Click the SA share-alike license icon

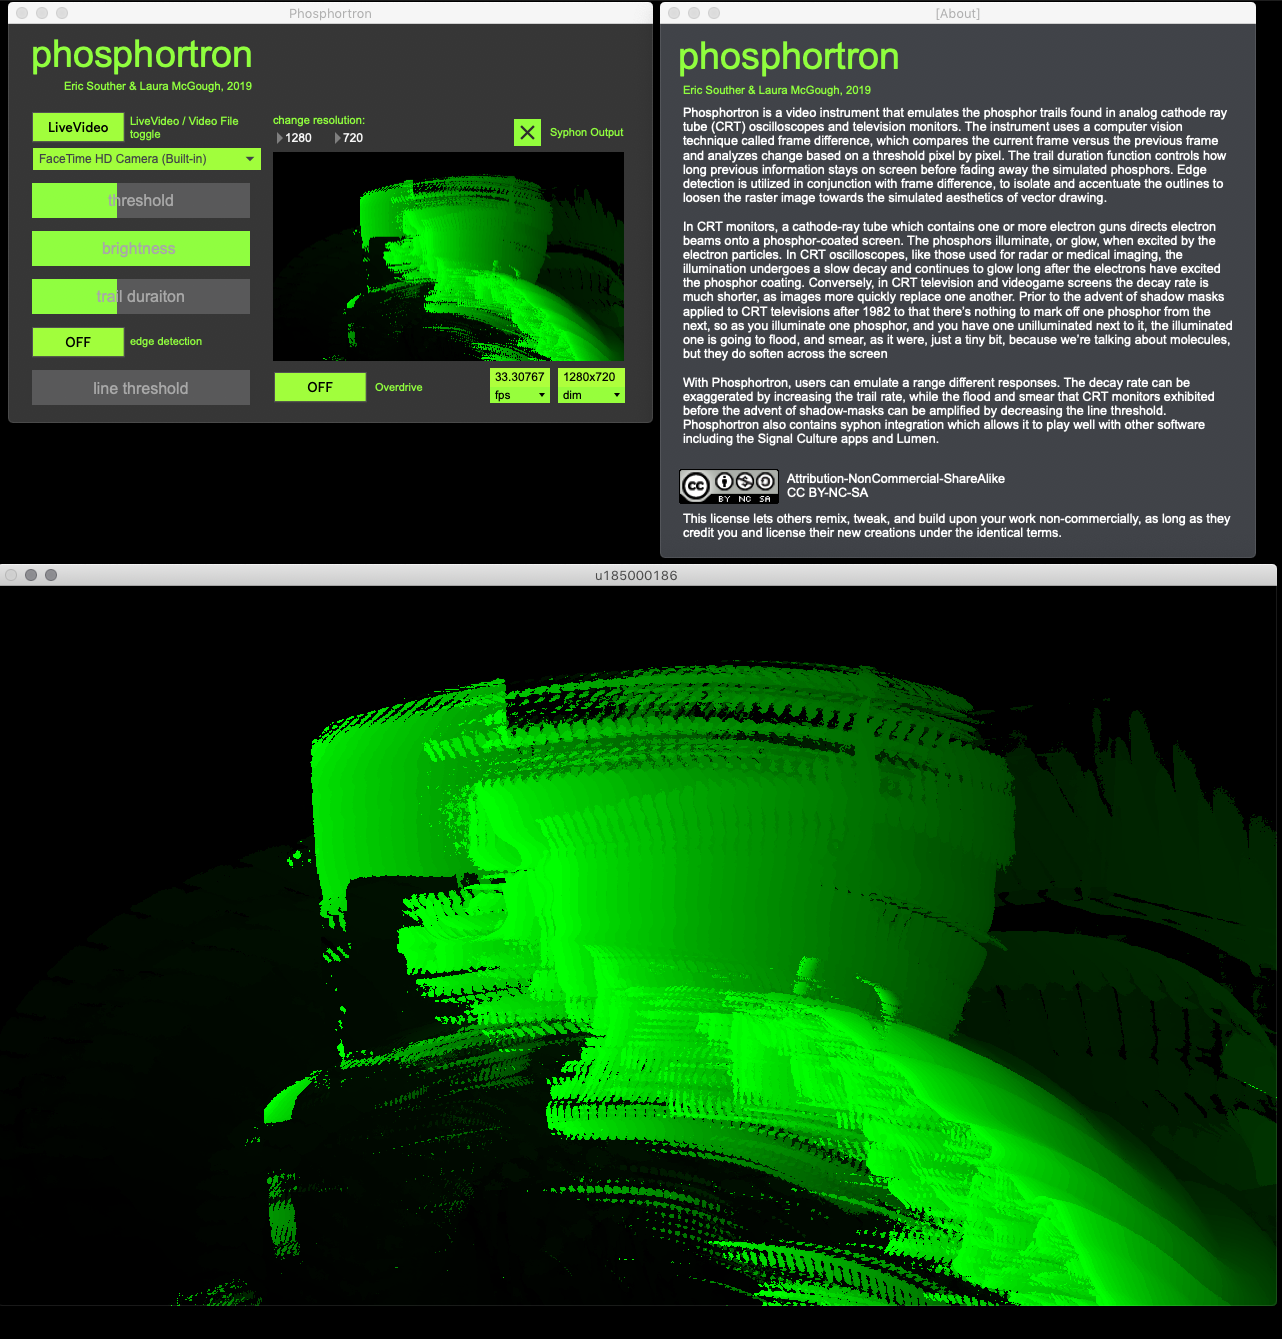(765, 484)
